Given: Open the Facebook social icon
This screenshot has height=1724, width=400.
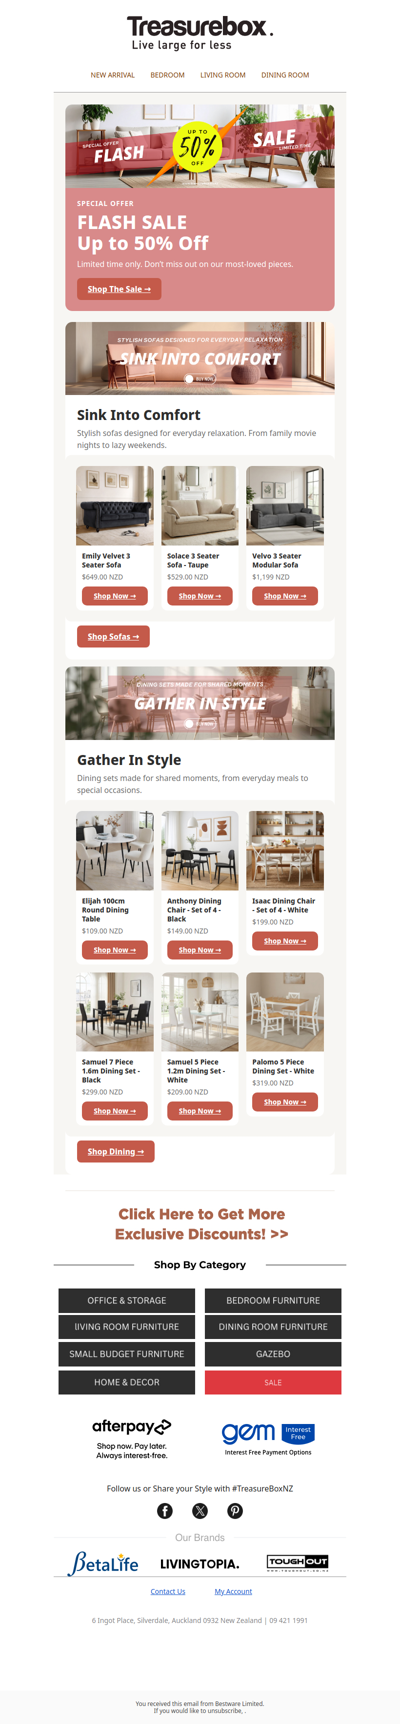Looking at the screenshot, I should pyautogui.click(x=165, y=1511).
